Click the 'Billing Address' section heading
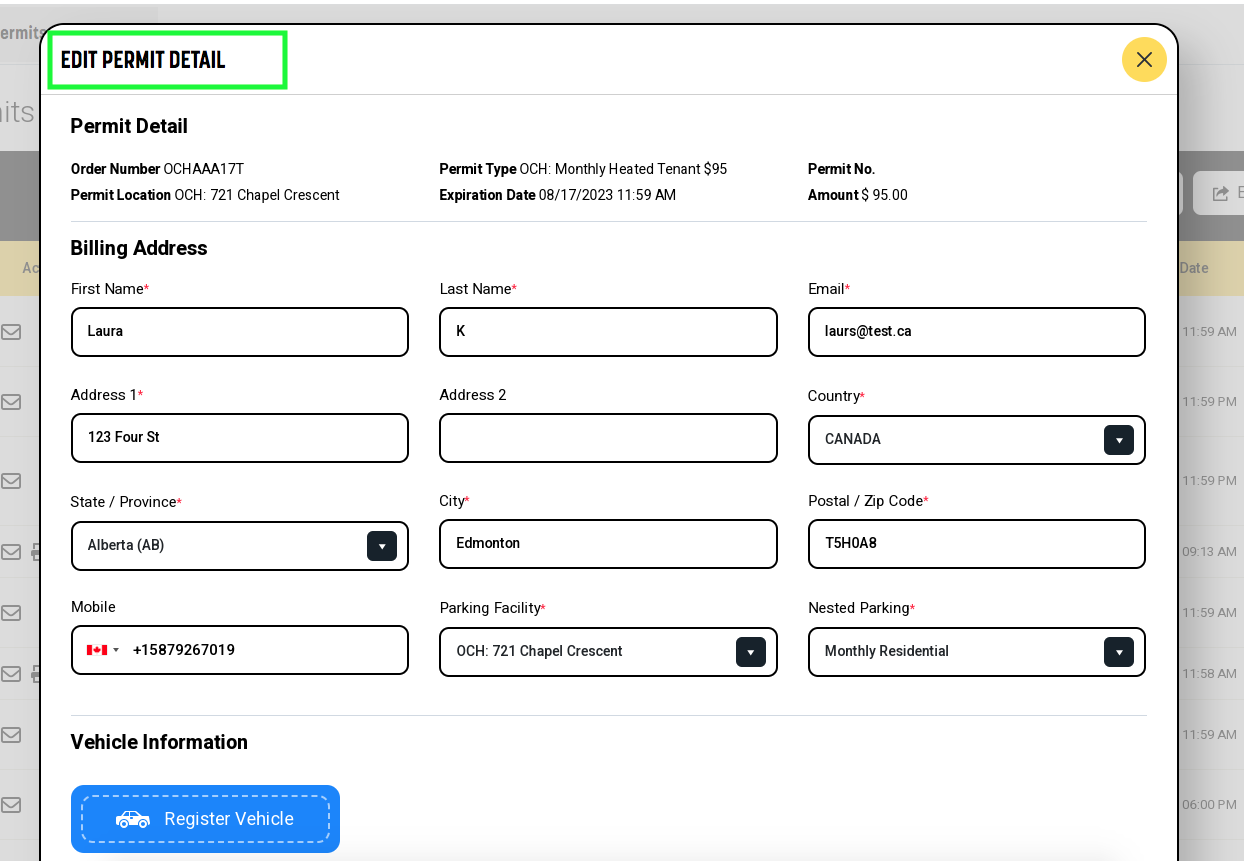The height and width of the screenshot is (861, 1244). (x=139, y=248)
